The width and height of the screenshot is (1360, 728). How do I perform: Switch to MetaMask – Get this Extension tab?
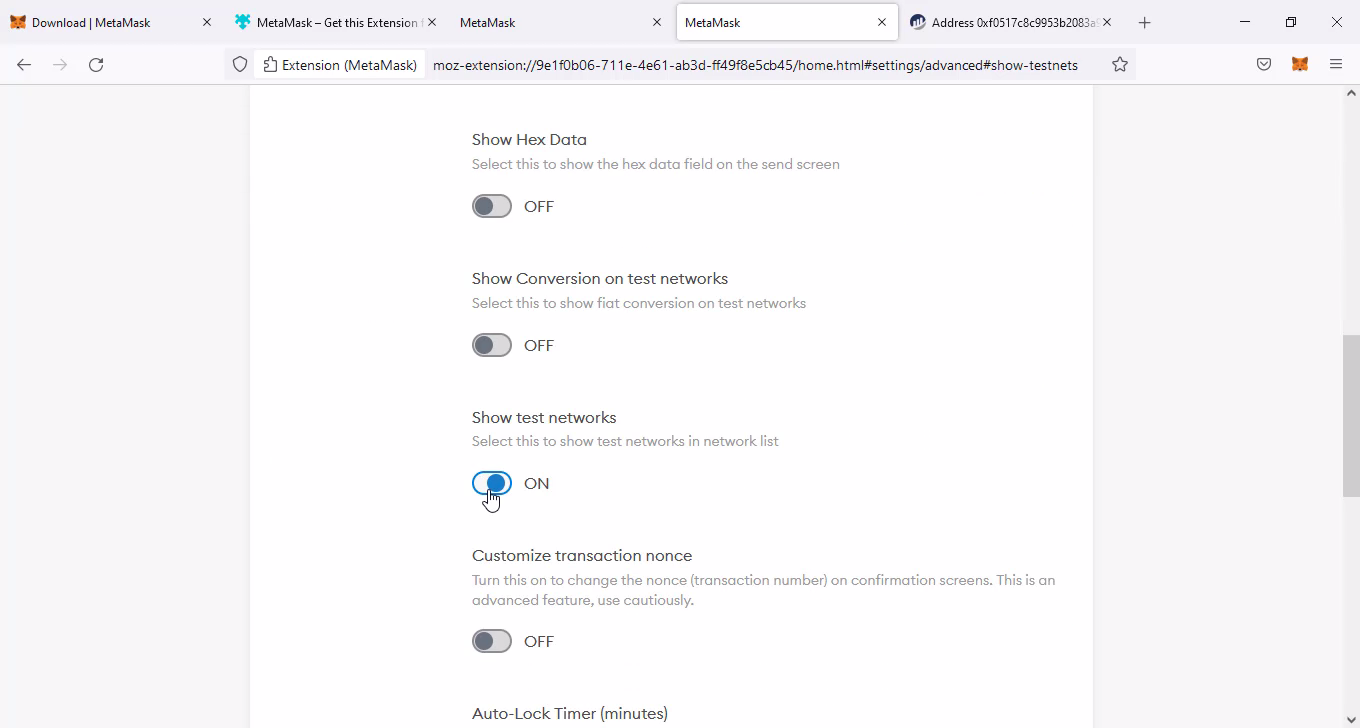click(330, 22)
